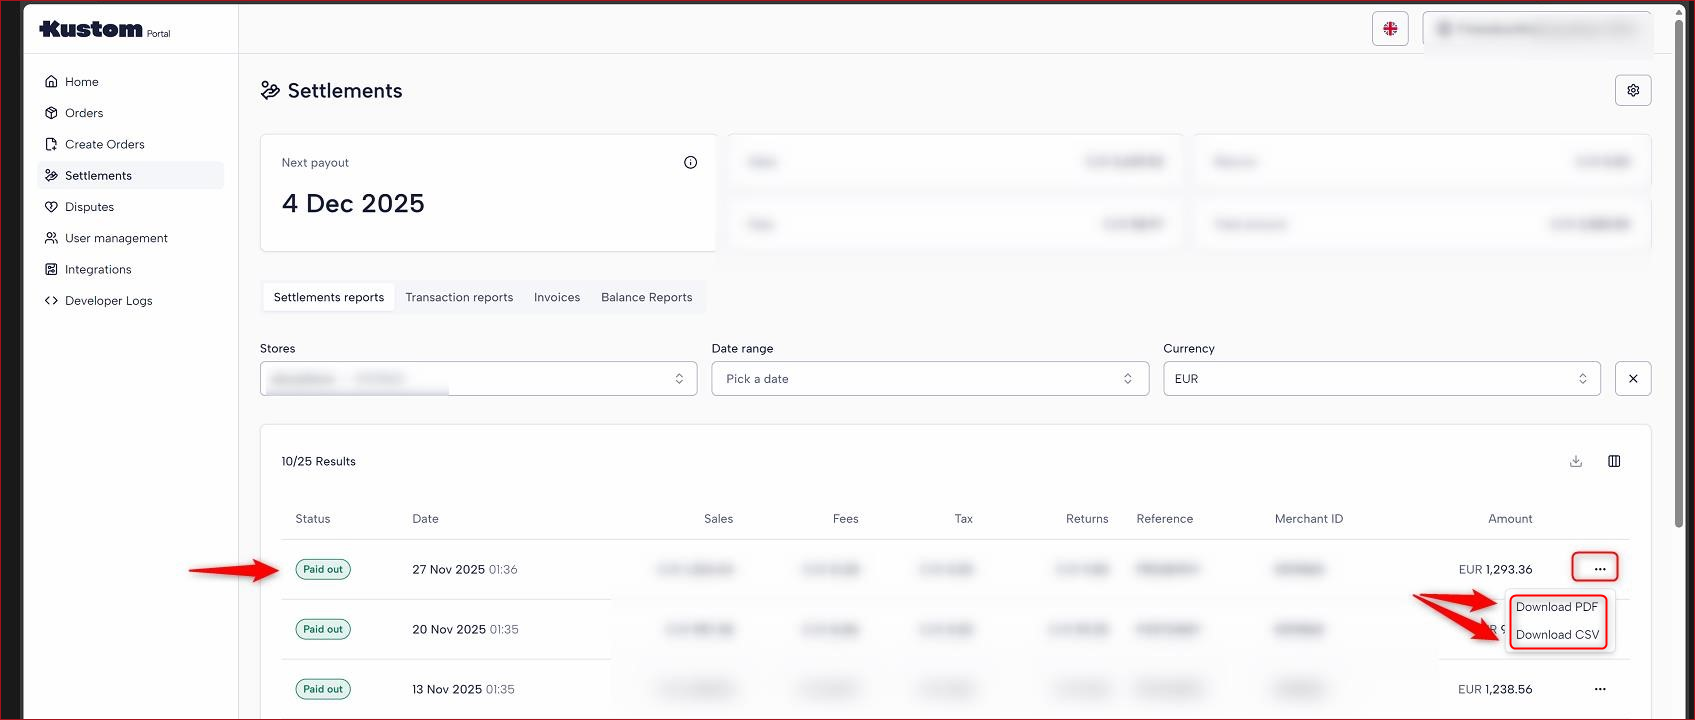The width and height of the screenshot is (1695, 720).
Task: Click the UK flag language selector
Action: 1389,29
